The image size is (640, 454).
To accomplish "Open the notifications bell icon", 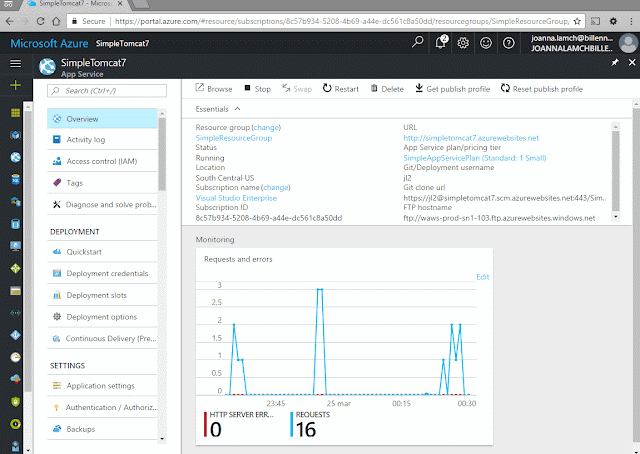I will pos(440,42).
